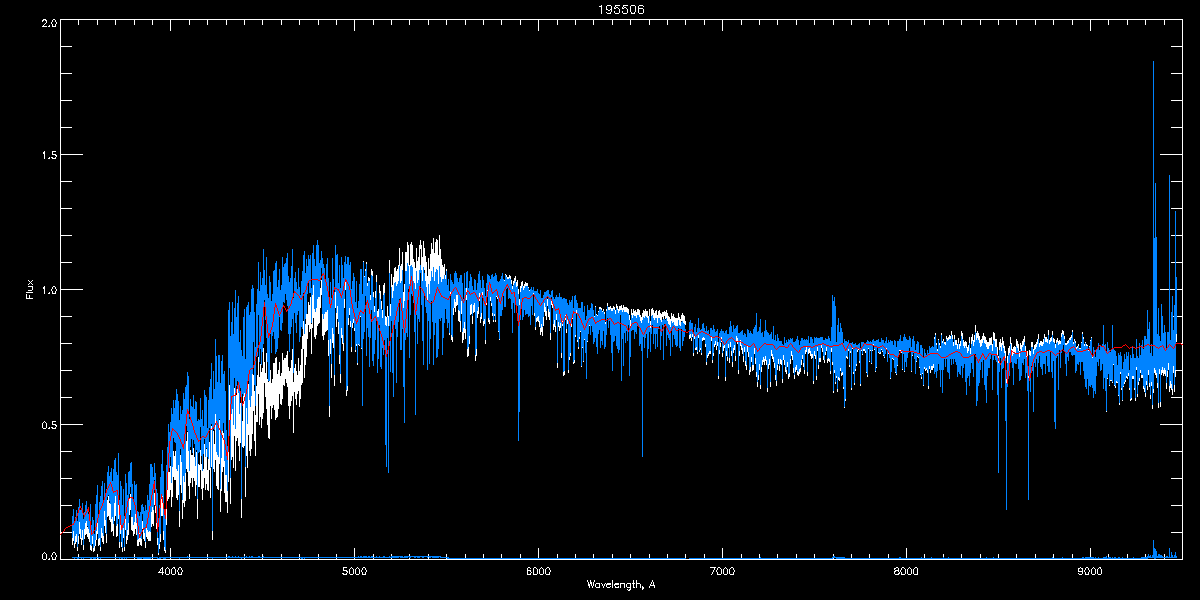Select the 9000 x-axis tick label
The height and width of the screenshot is (600, 1200).
click(1090, 571)
